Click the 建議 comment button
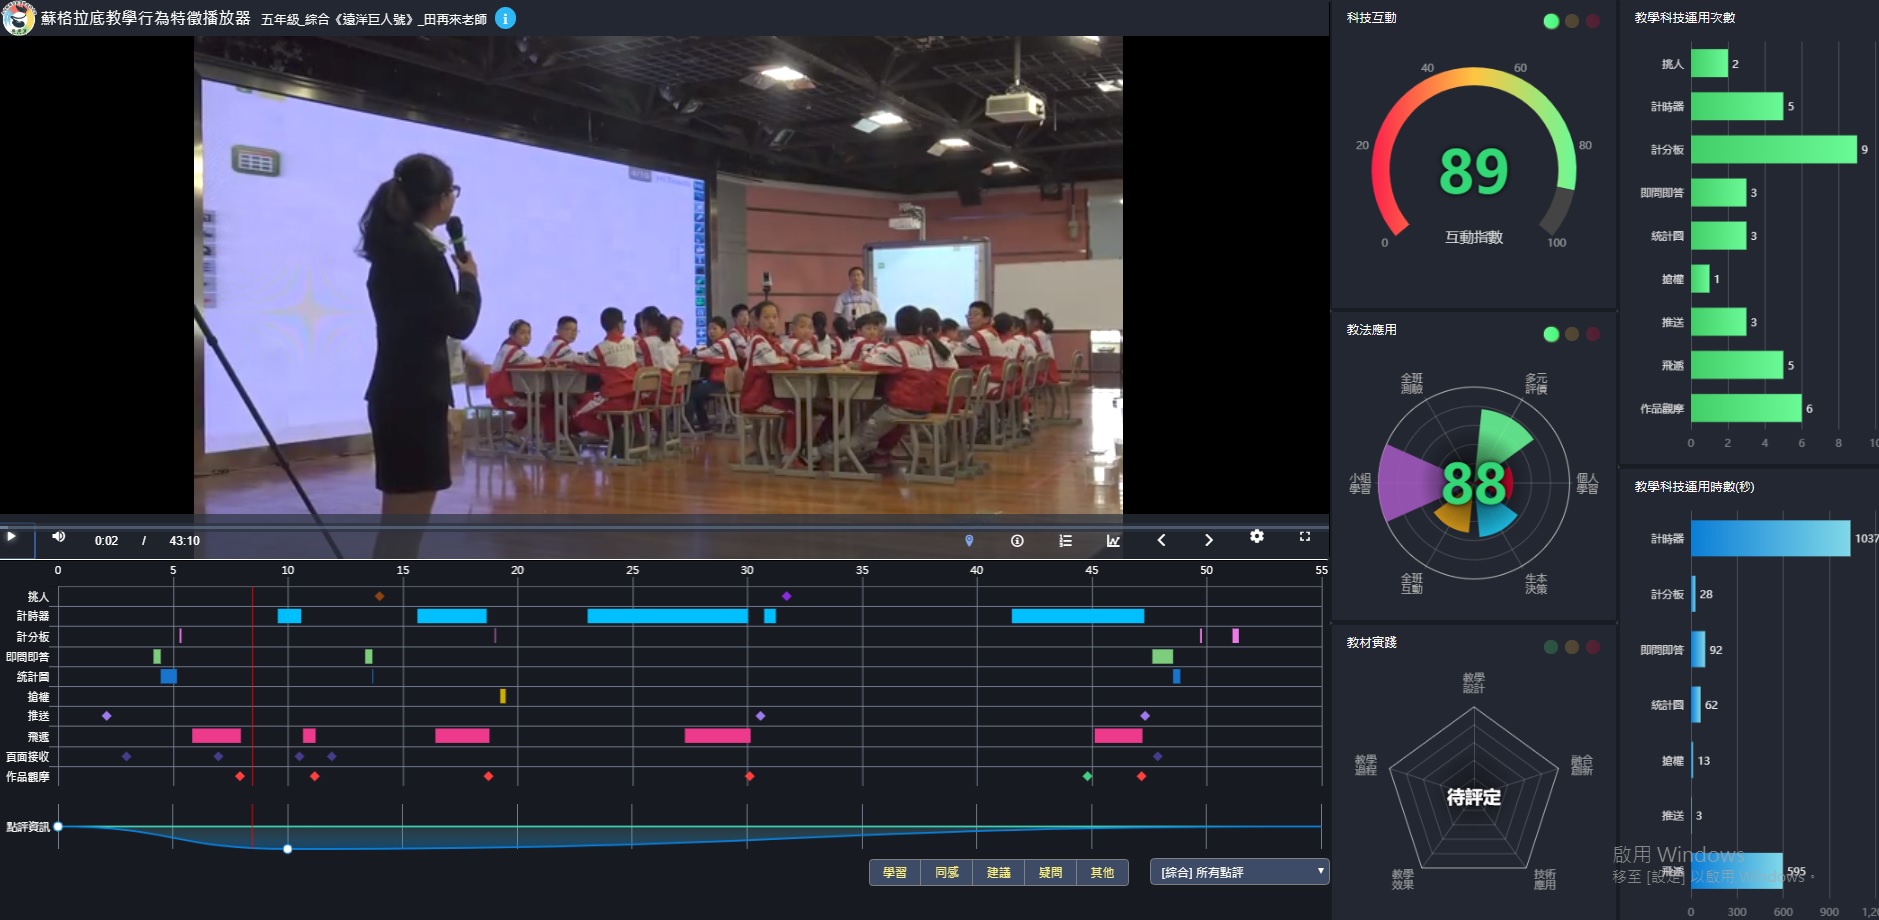The image size is (1879, 920). (999, 872)
